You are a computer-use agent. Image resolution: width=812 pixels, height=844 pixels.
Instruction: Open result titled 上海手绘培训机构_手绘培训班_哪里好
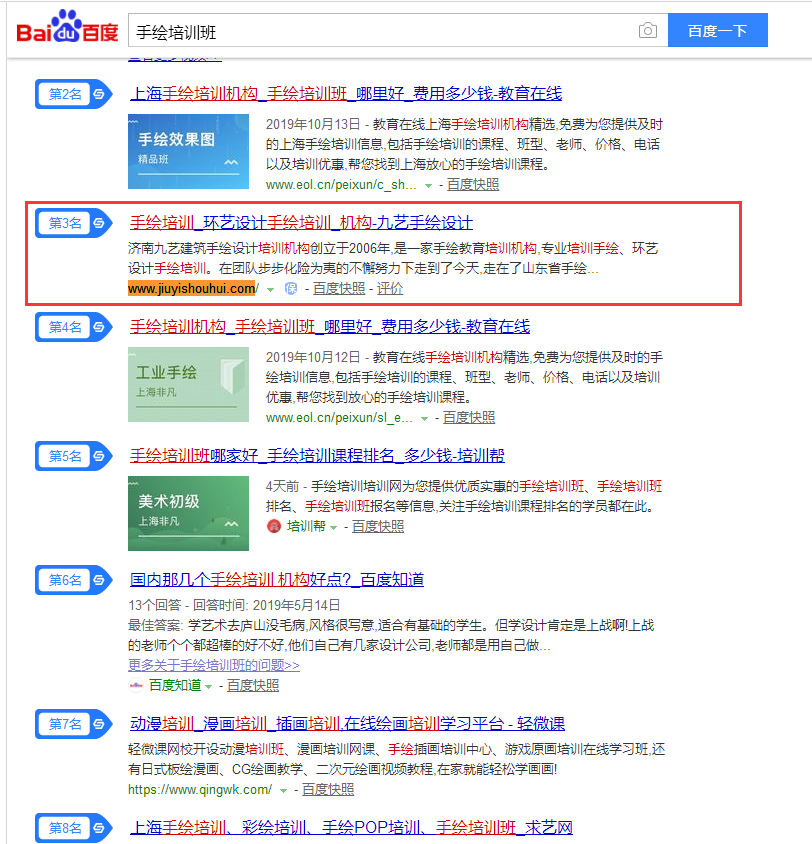[x=346, y=94]
